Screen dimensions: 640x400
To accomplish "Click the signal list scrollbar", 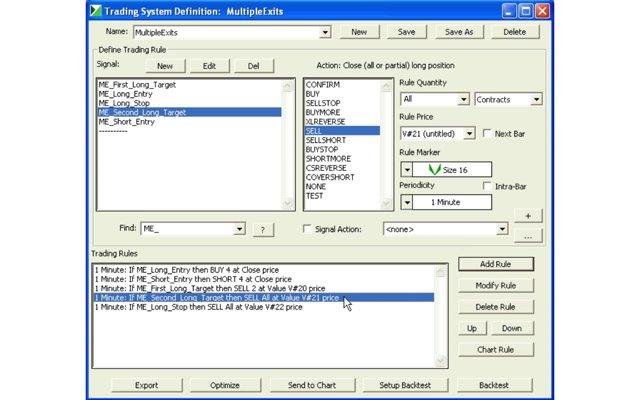I will [x=288, y=144].
